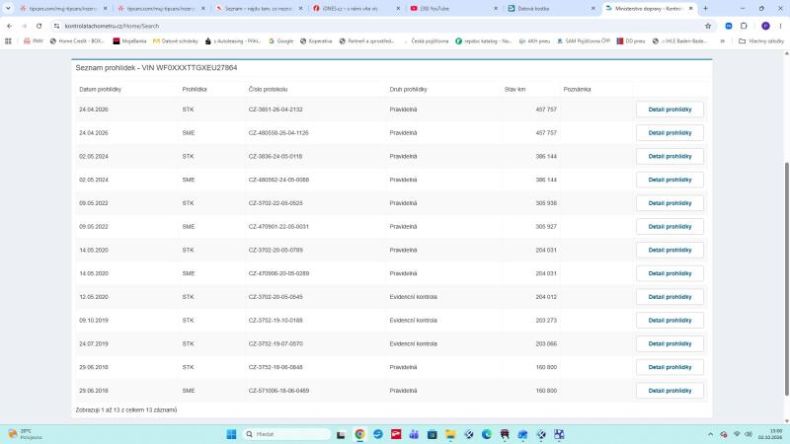Open details for 14.05.2020 SME inspection

point(670,274)
